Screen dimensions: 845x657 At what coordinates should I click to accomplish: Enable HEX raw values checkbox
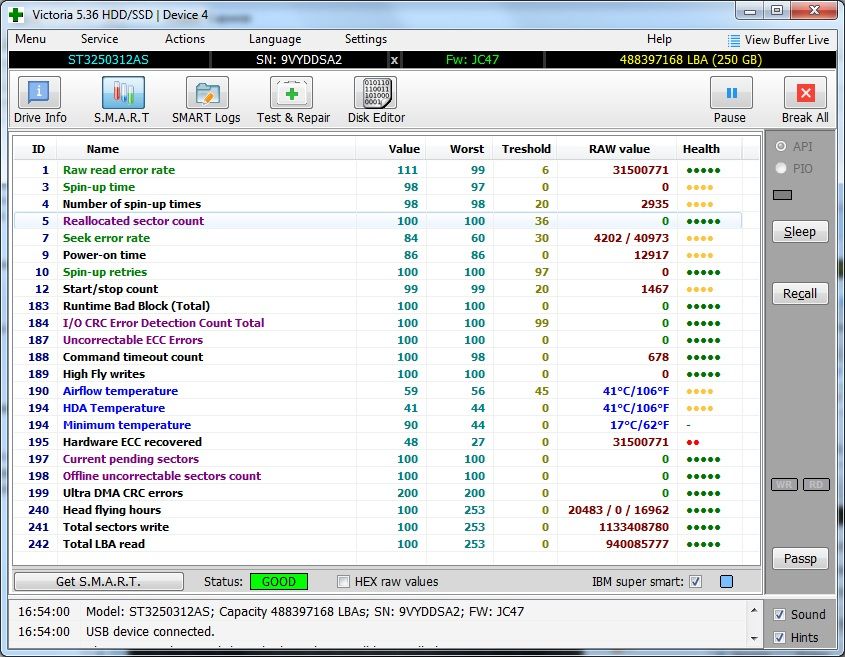343,582
